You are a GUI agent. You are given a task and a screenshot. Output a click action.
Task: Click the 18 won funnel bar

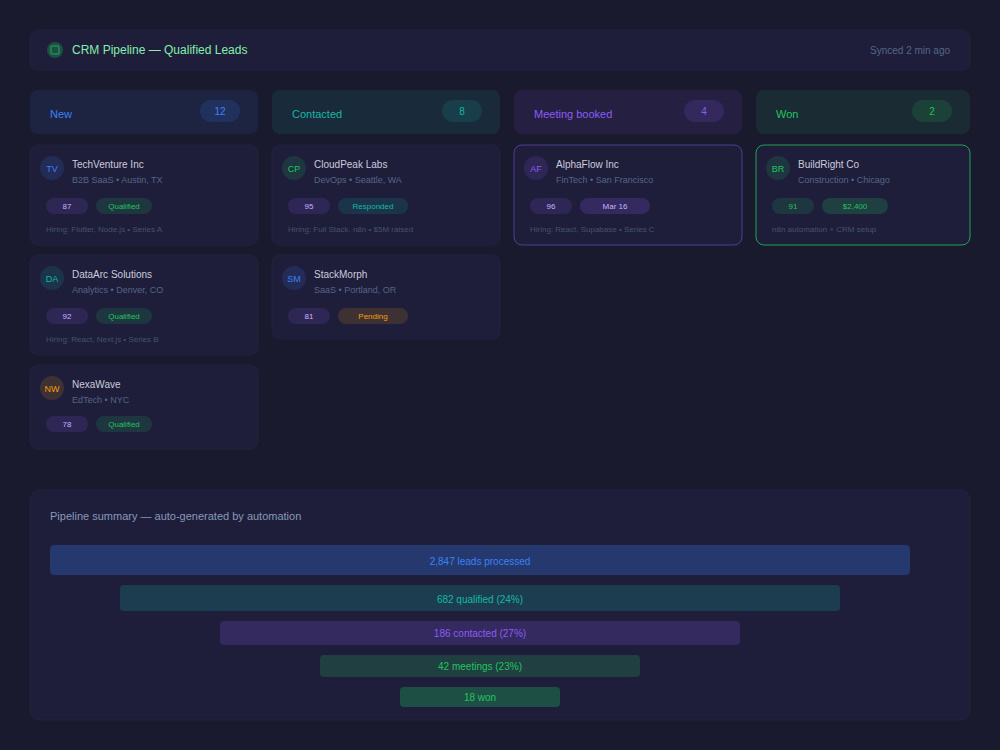480,697
